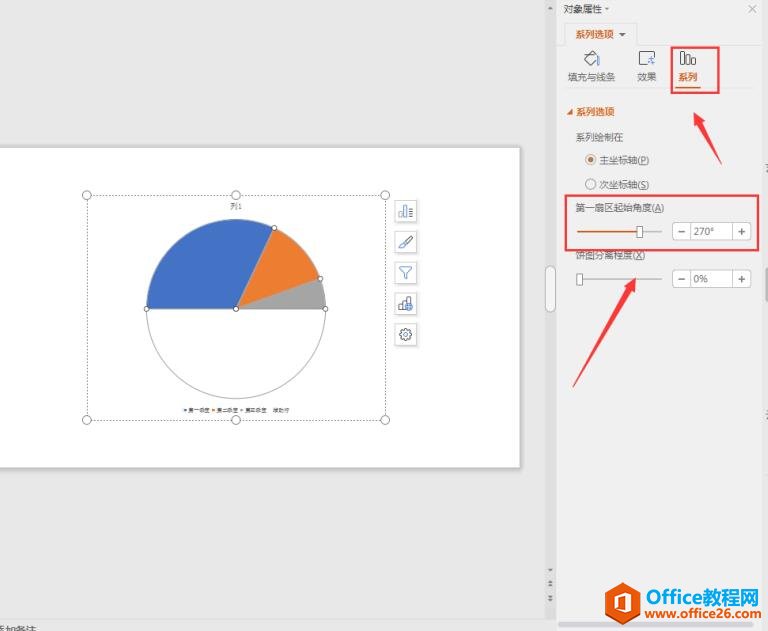This screenshot has width=768, height=631.
Task: Click the 系列绘制在 label
Action: (x=599, y=137)
